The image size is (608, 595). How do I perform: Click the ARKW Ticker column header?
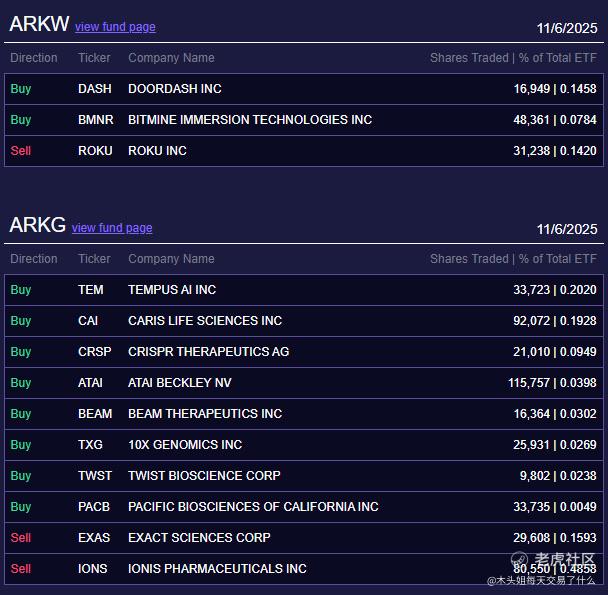coord(94,58)
